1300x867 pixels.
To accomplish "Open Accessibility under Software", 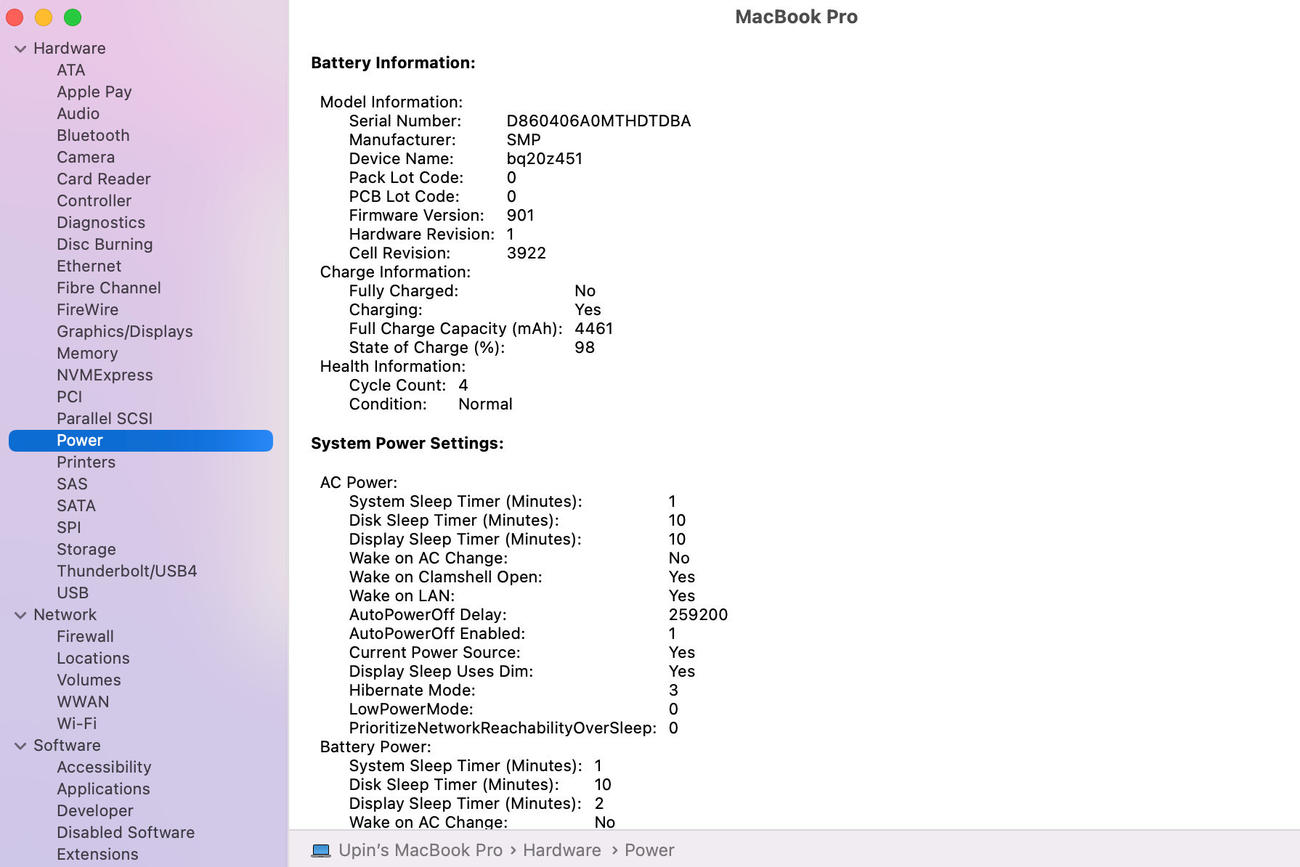I will [x=104, y=768].
